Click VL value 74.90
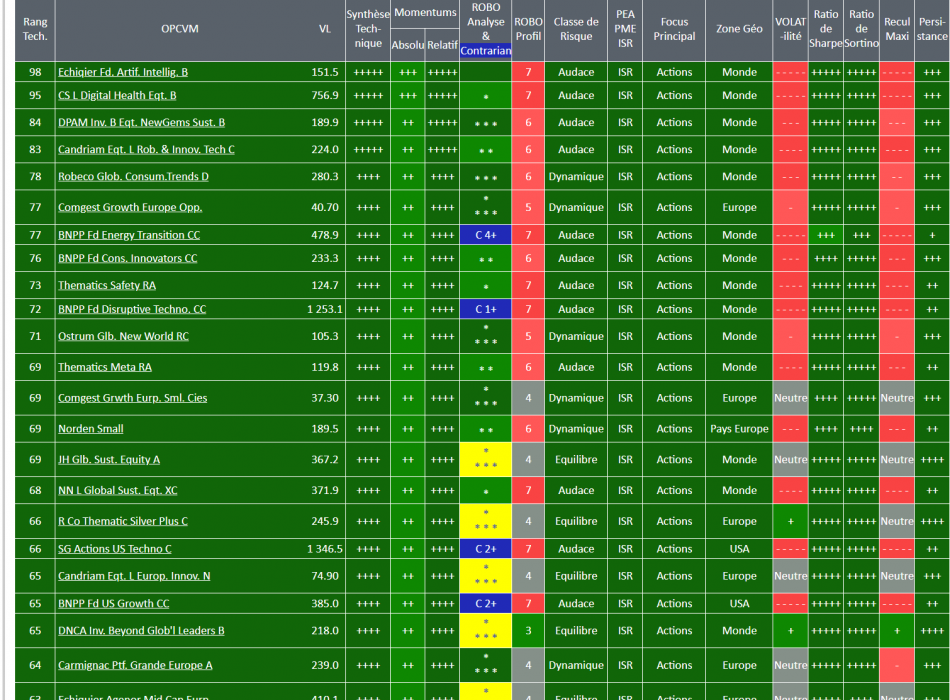Screen dimensions: 950x700 325,576
